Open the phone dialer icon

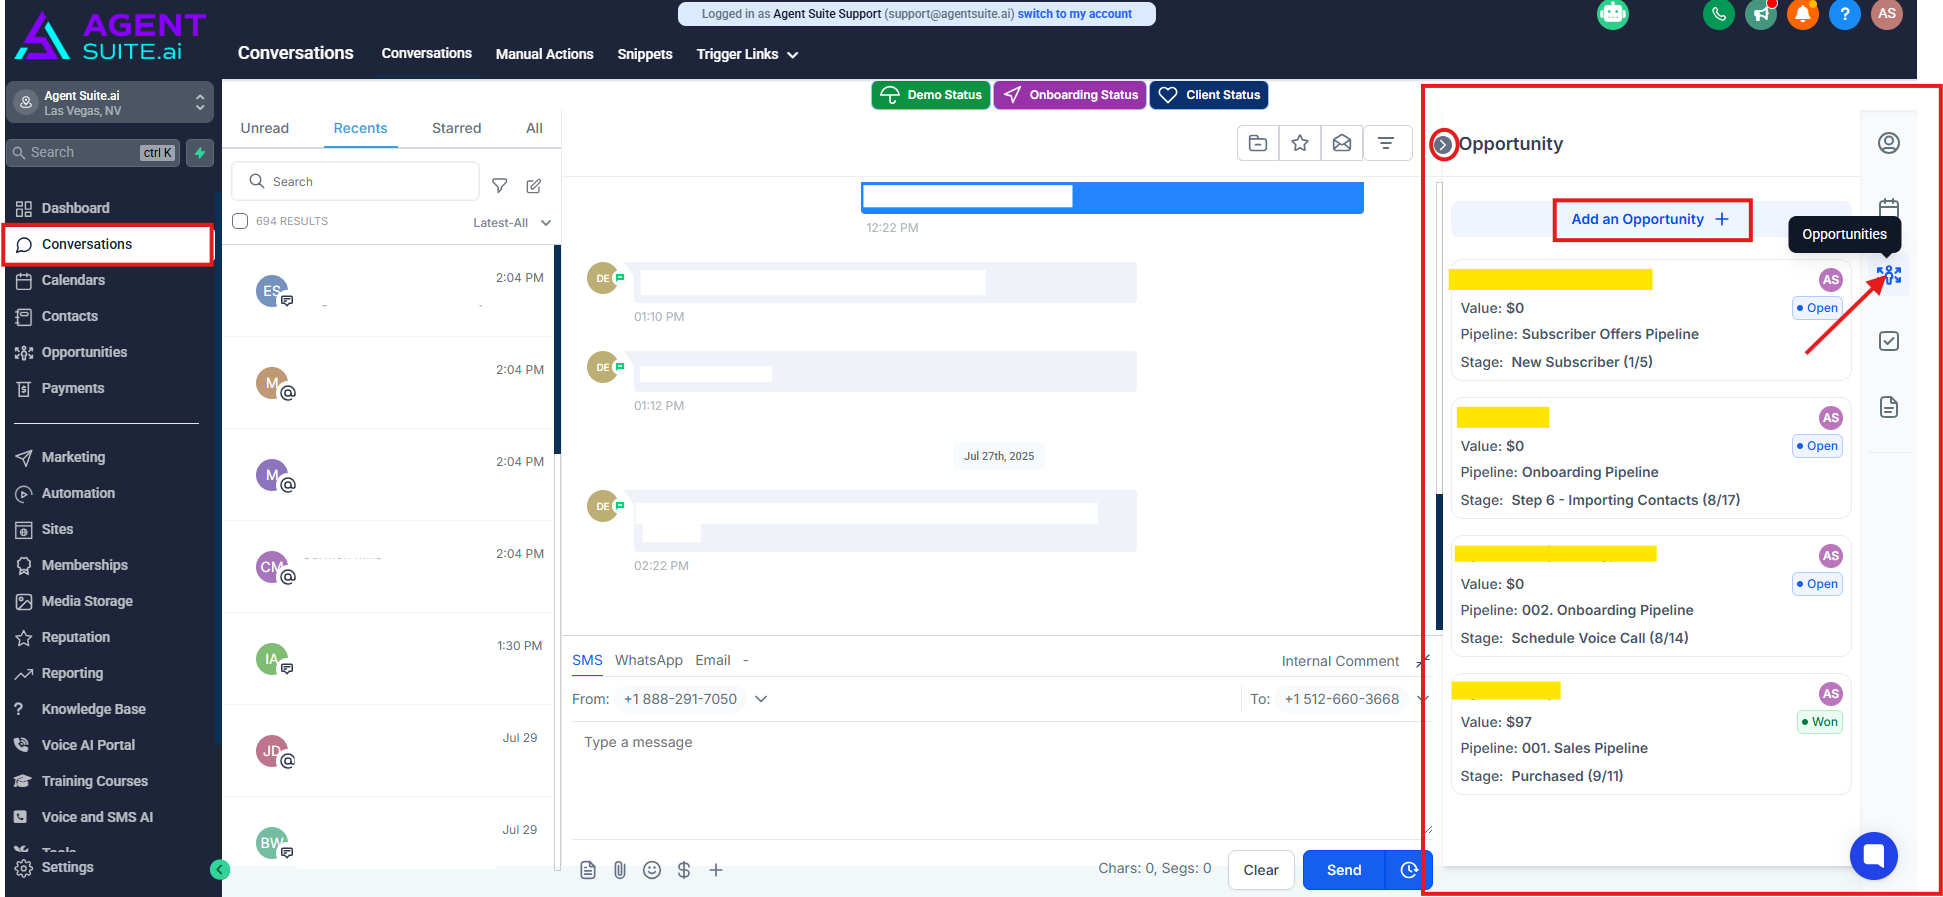click(1718, 14)
